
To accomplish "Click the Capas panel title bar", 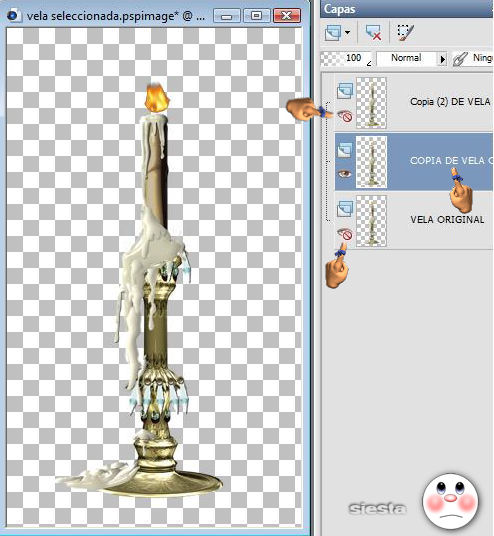I will (x=406, y=9).
